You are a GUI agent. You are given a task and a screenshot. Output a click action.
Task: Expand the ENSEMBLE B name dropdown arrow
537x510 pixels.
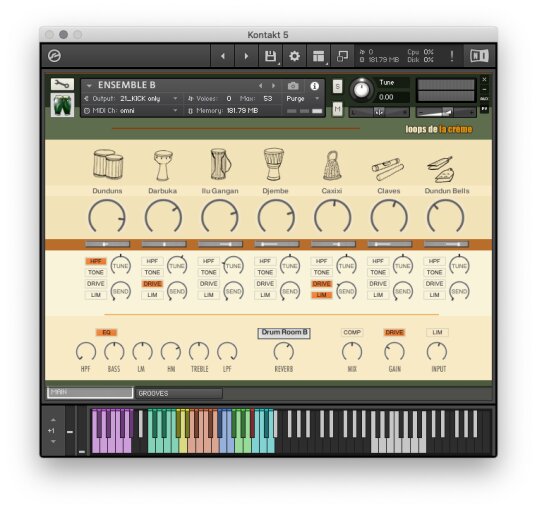(89, 86)
